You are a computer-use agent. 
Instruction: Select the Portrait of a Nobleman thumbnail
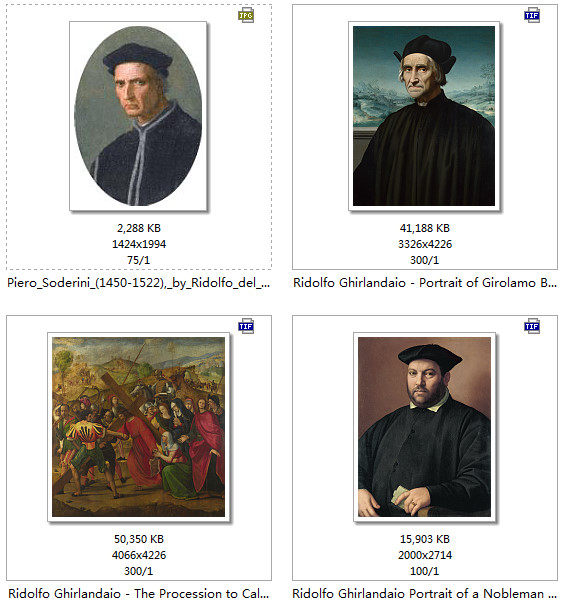point(424,427)
